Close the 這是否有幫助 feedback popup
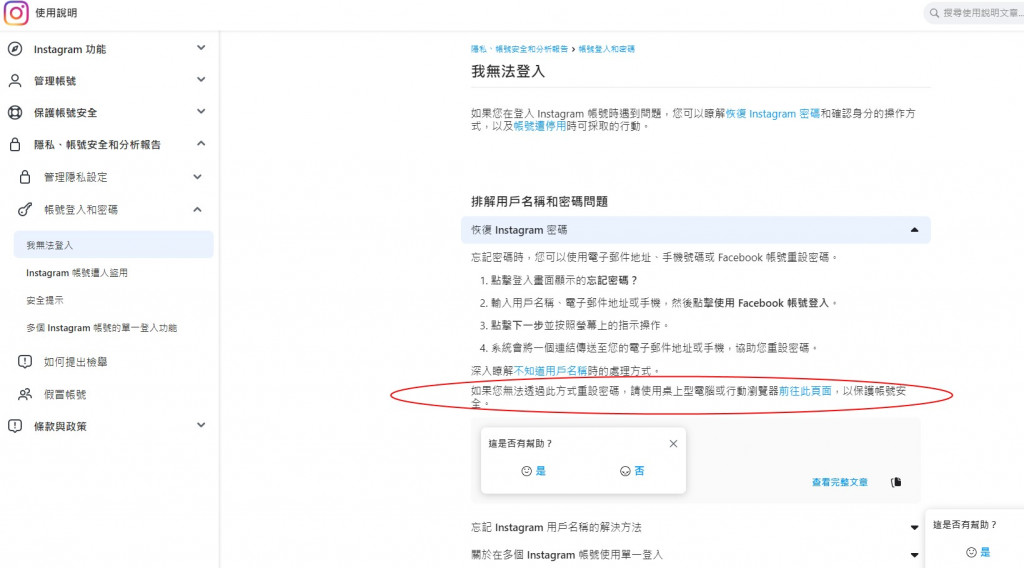 673,443
